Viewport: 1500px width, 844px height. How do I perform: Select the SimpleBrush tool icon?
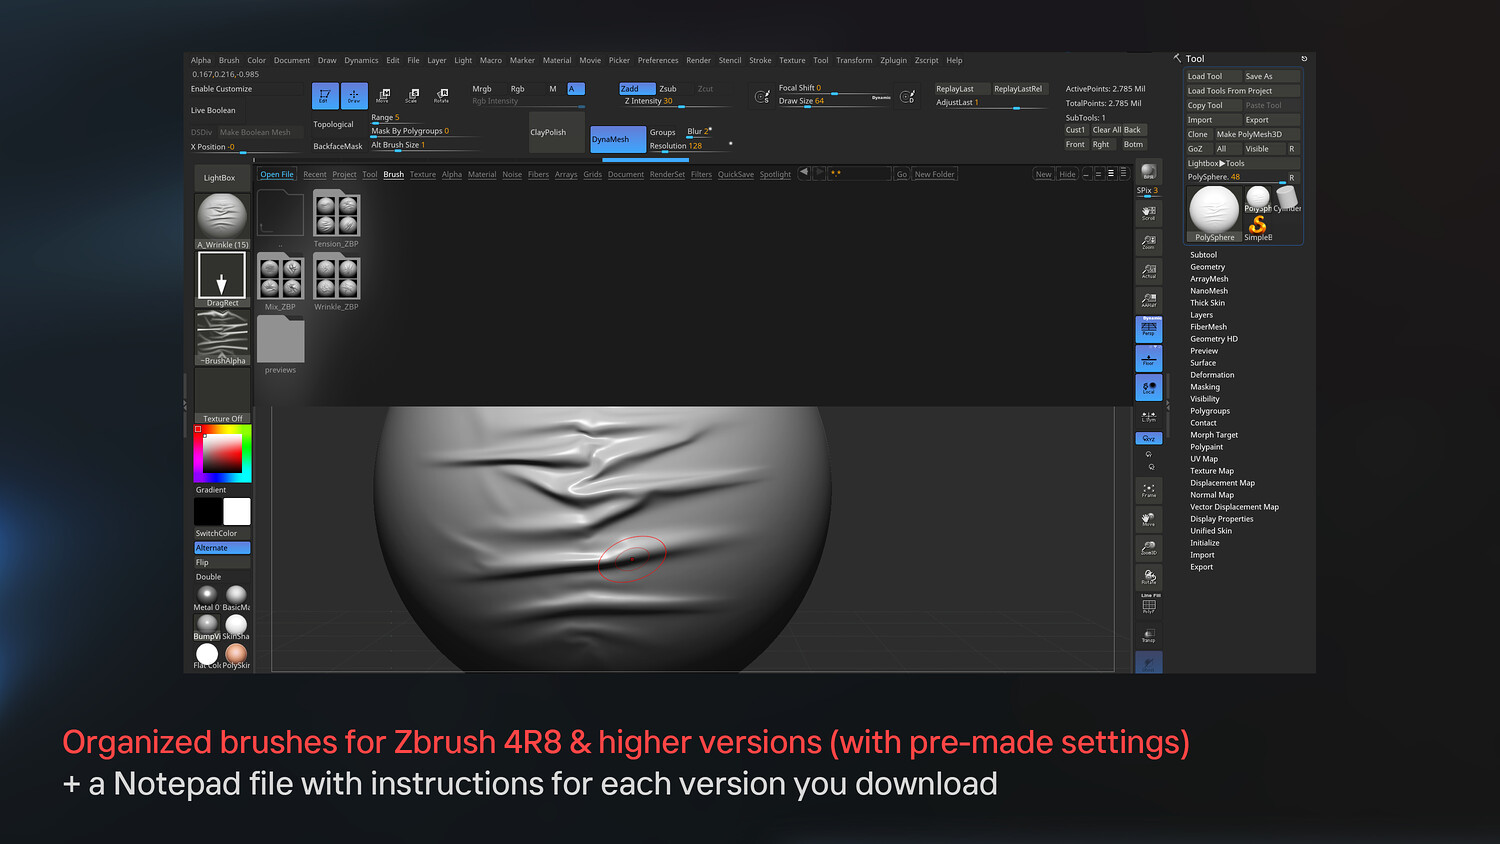(1258, 227)
